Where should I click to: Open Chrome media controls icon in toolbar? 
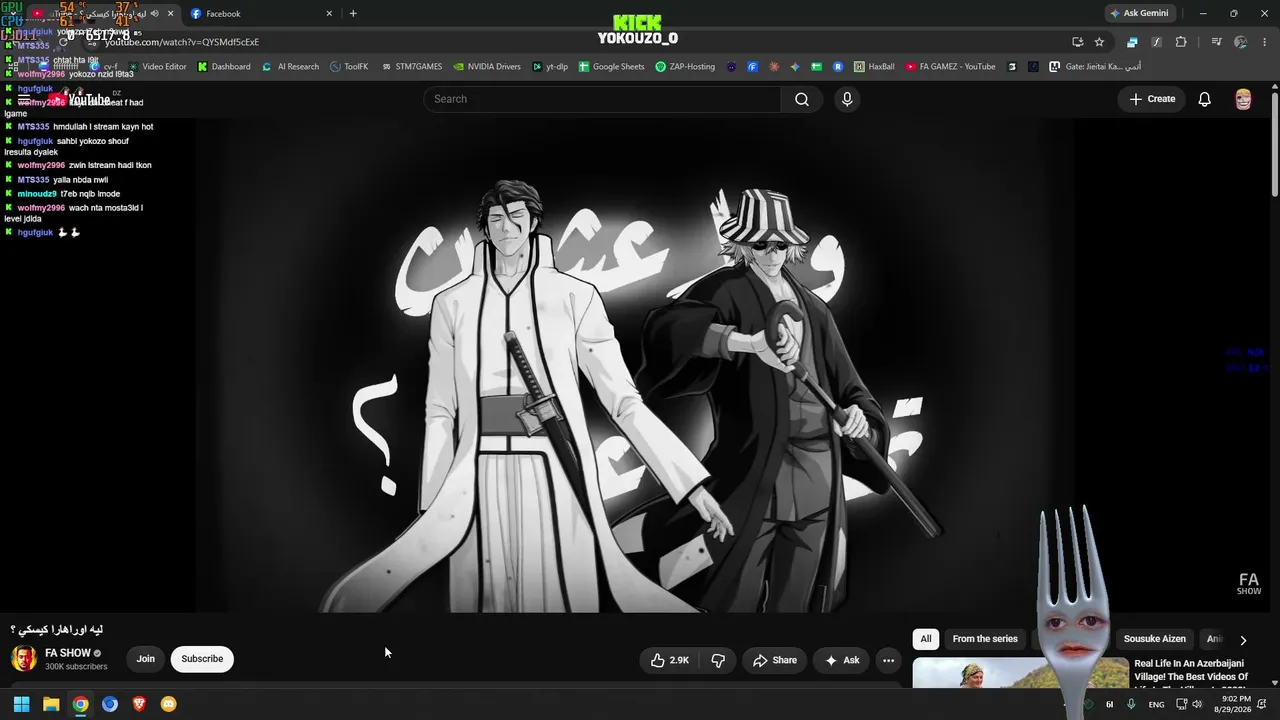pos(1216,42)
